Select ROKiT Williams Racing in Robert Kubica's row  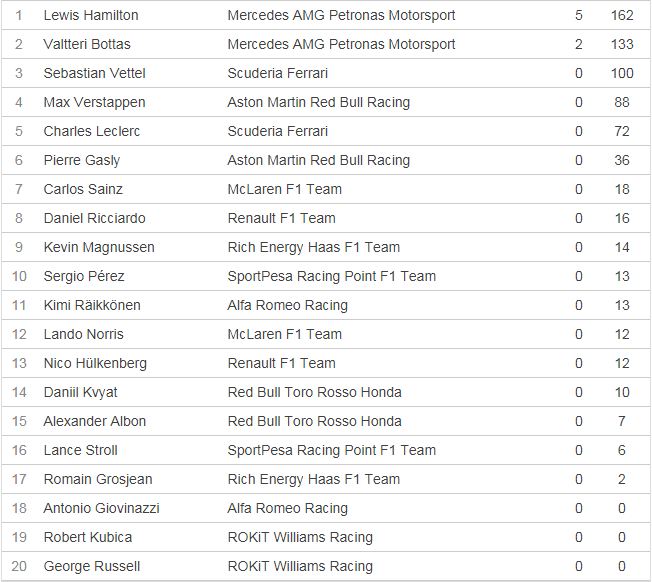pyautogui.click(x=300, y=537)
